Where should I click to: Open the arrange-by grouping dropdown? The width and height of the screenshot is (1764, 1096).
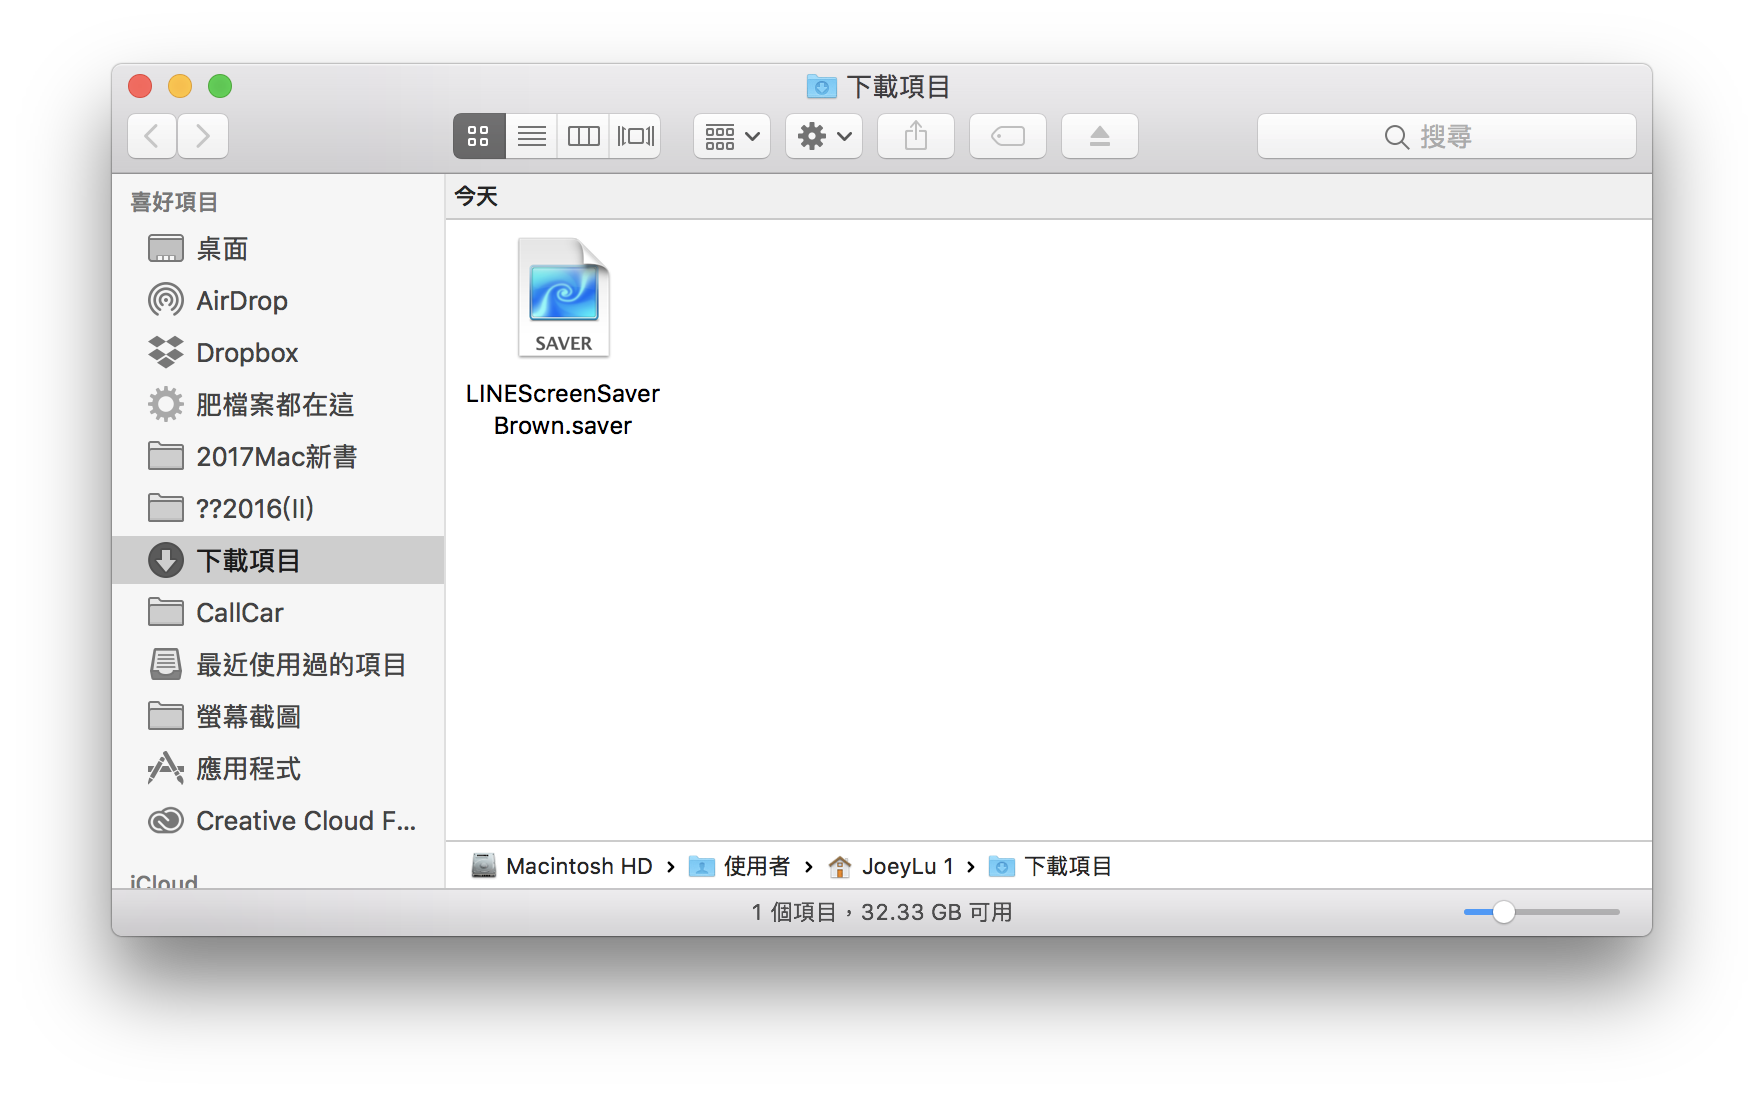click(x=732, y=136)
